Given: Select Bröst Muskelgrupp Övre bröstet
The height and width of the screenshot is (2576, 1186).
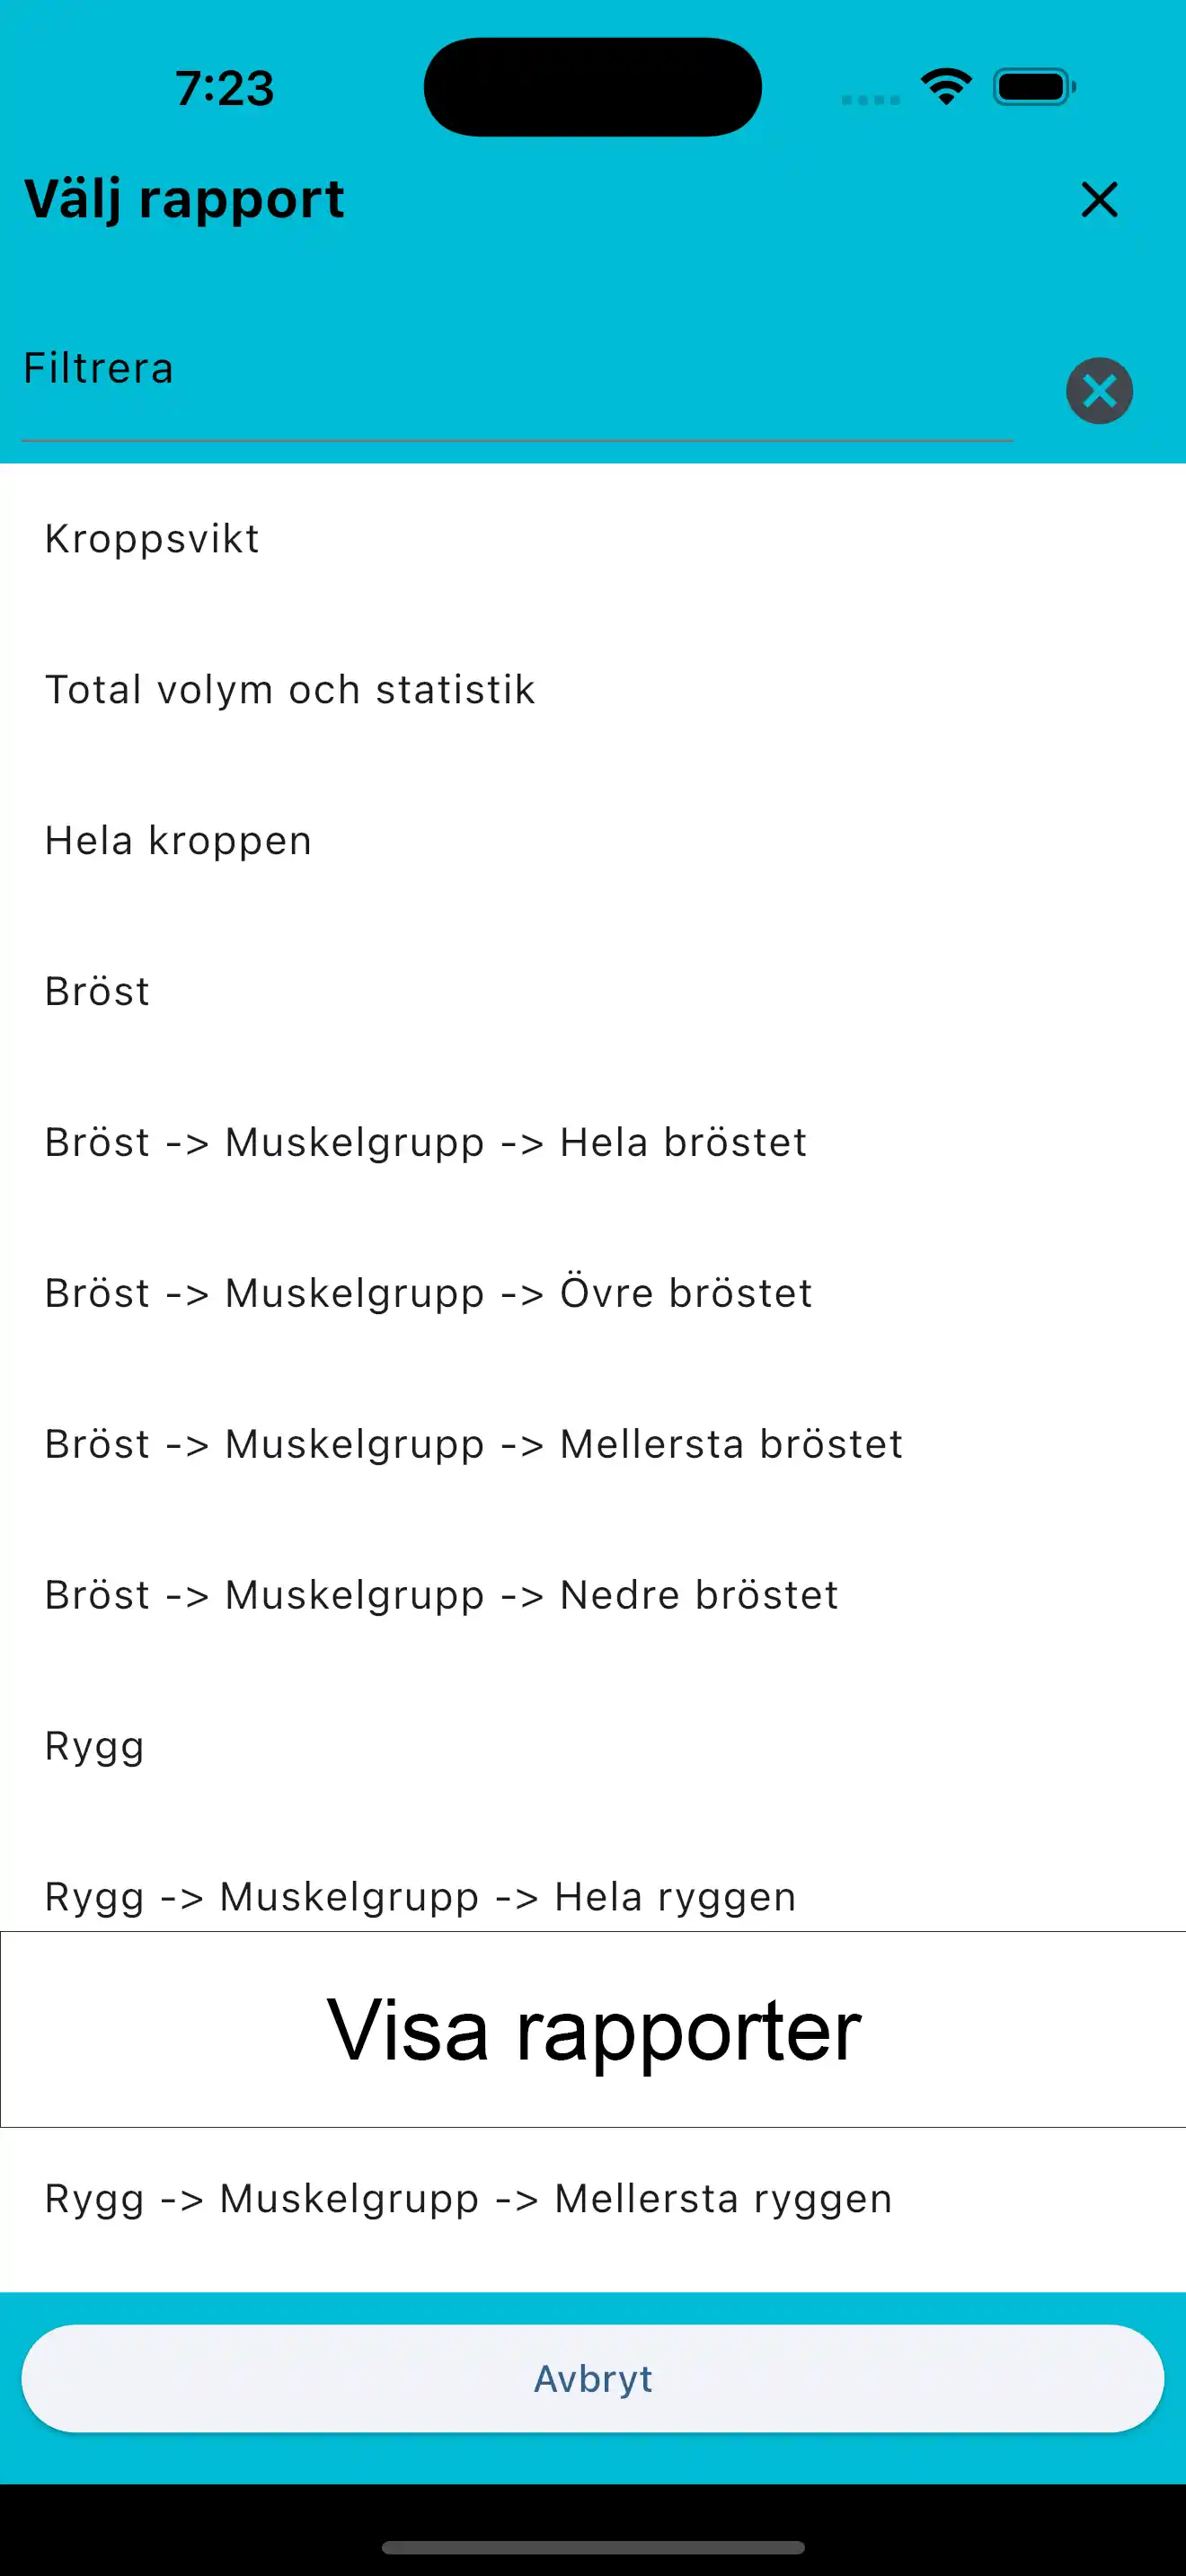Looking at the screenshot, I should (427, 1293).
